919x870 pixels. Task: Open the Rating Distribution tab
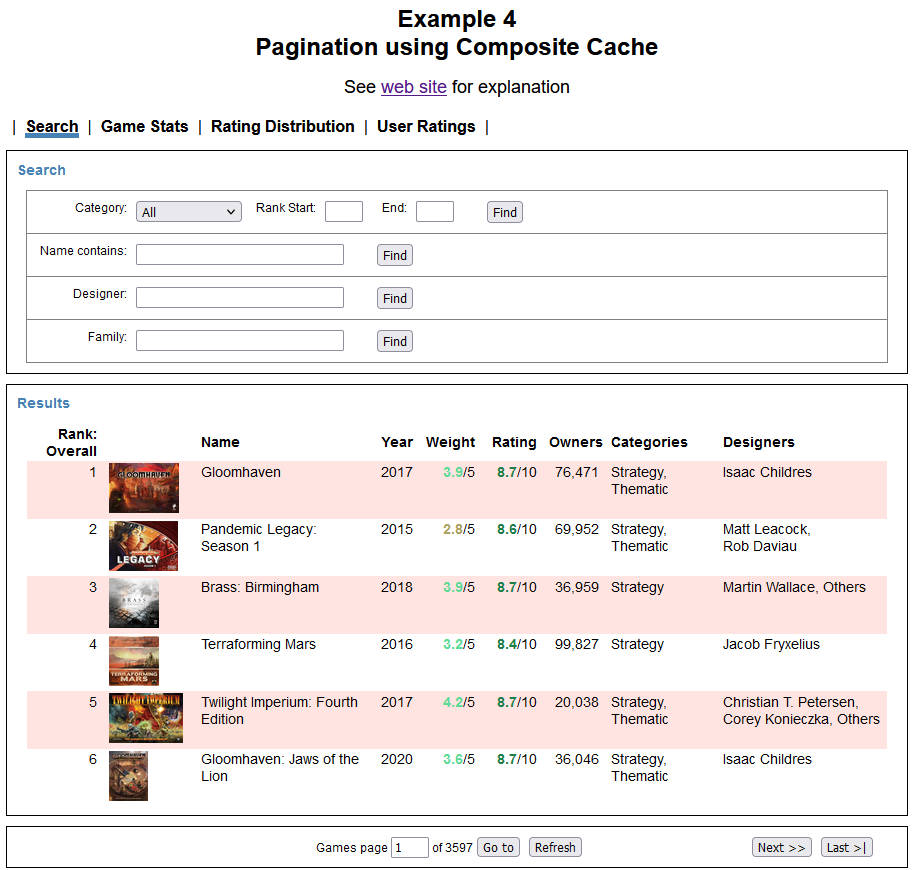pos(283,127)
